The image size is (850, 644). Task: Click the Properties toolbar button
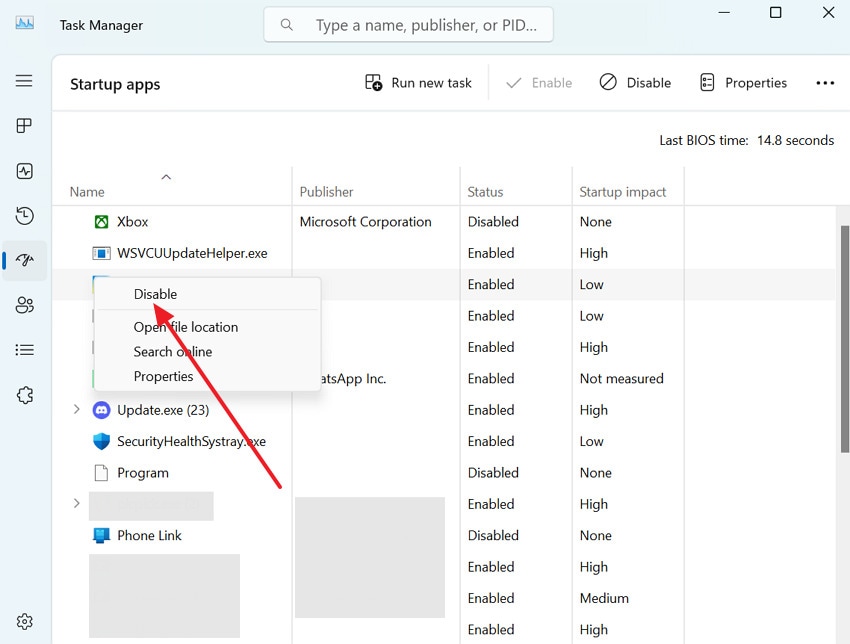(743, 82)
